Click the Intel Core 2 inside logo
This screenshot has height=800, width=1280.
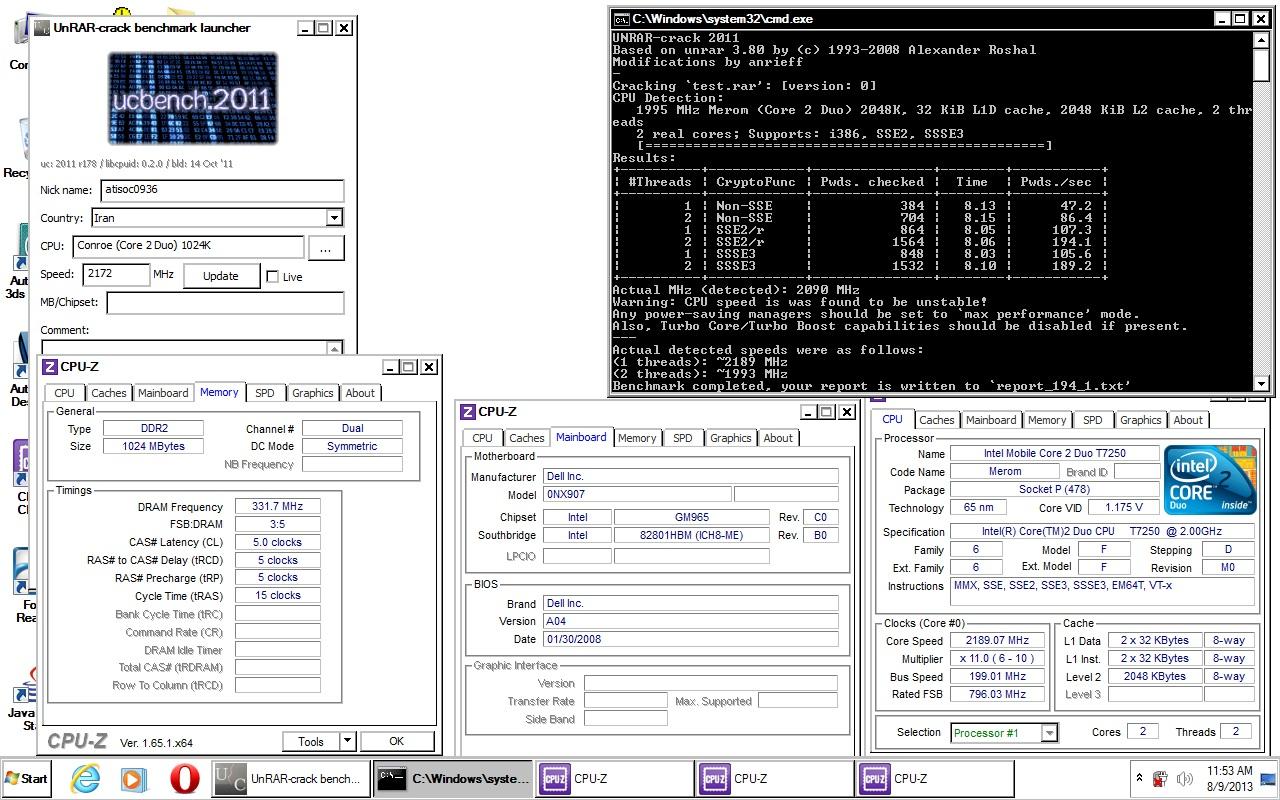pos(1211,481)
